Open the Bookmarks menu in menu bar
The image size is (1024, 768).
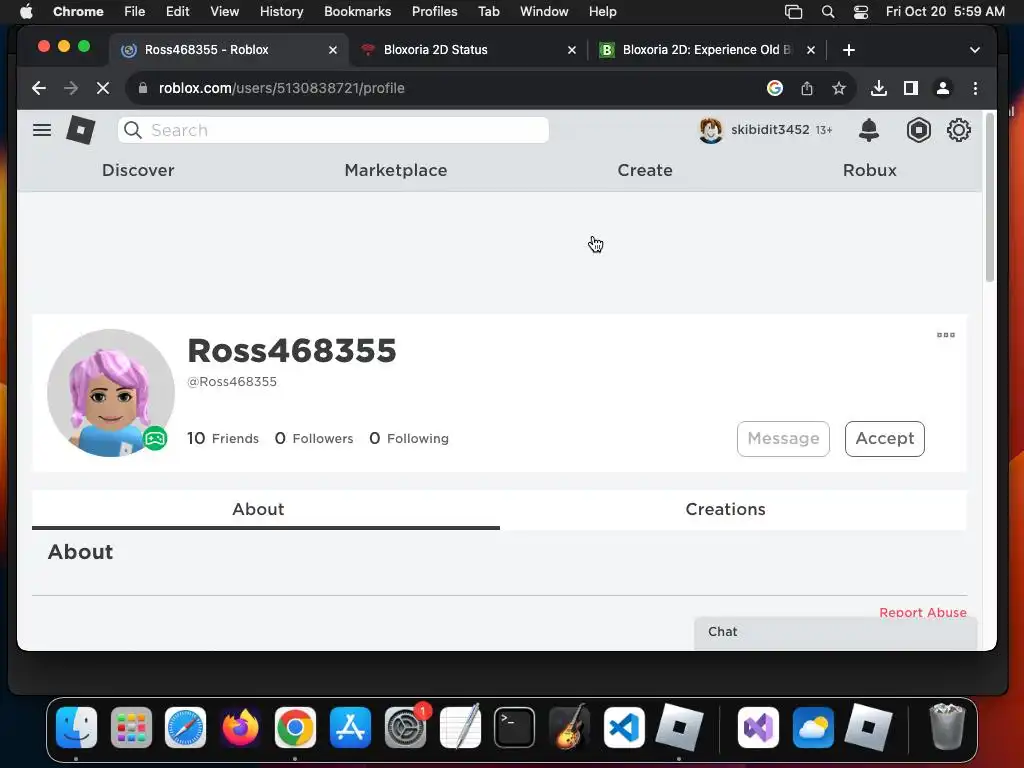(357, 12)
